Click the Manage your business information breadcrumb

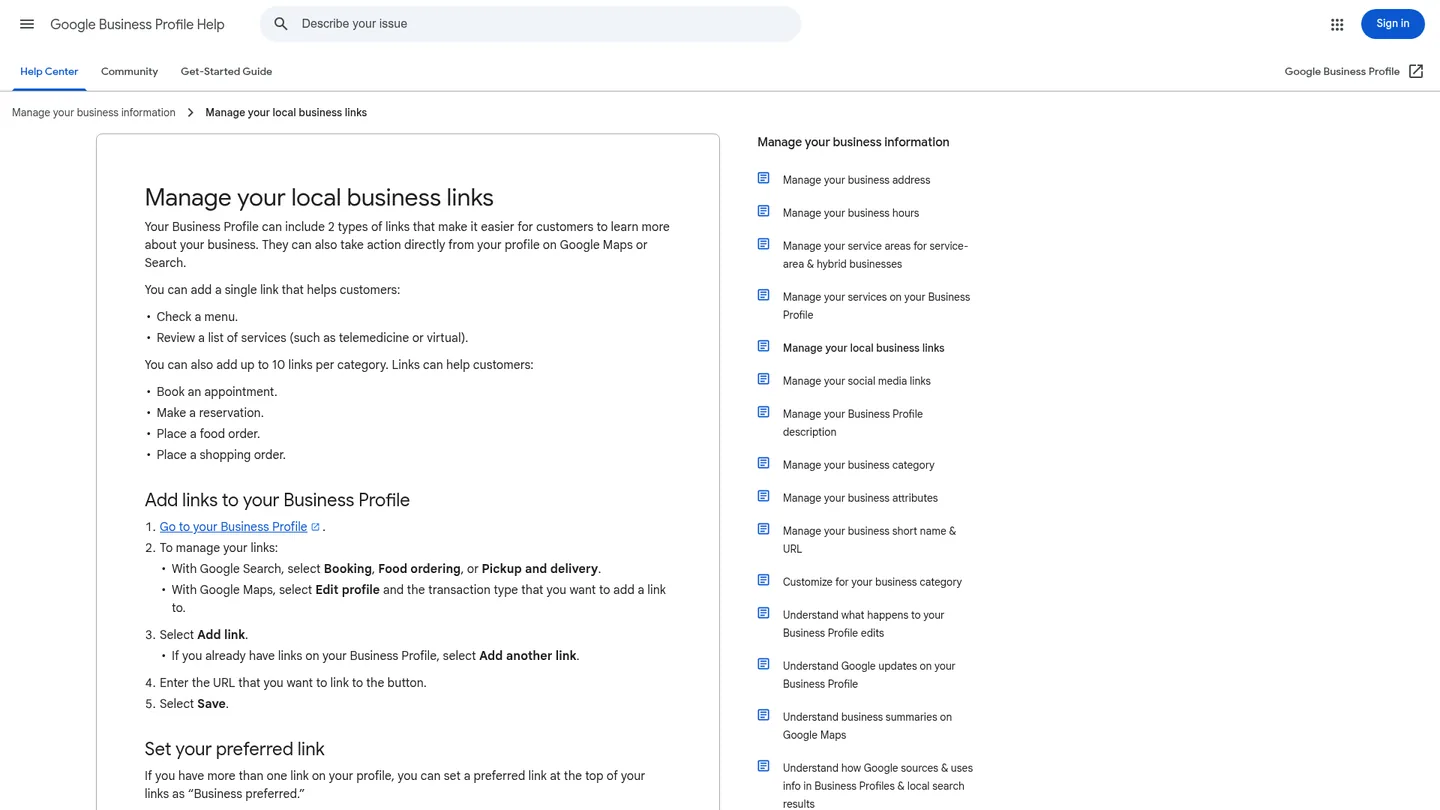(x=94, y=113)
